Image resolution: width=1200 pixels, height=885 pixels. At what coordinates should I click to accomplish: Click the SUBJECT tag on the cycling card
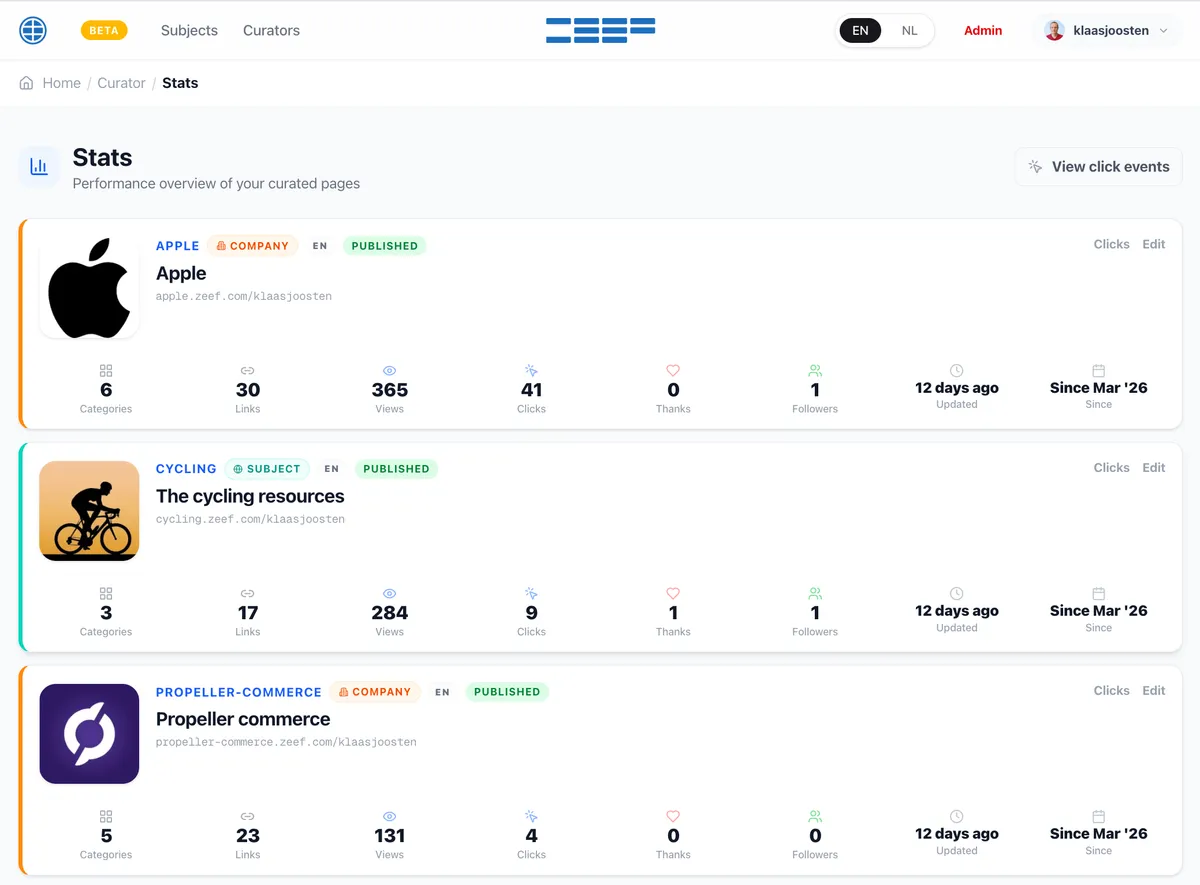click(x=267, y=469)
